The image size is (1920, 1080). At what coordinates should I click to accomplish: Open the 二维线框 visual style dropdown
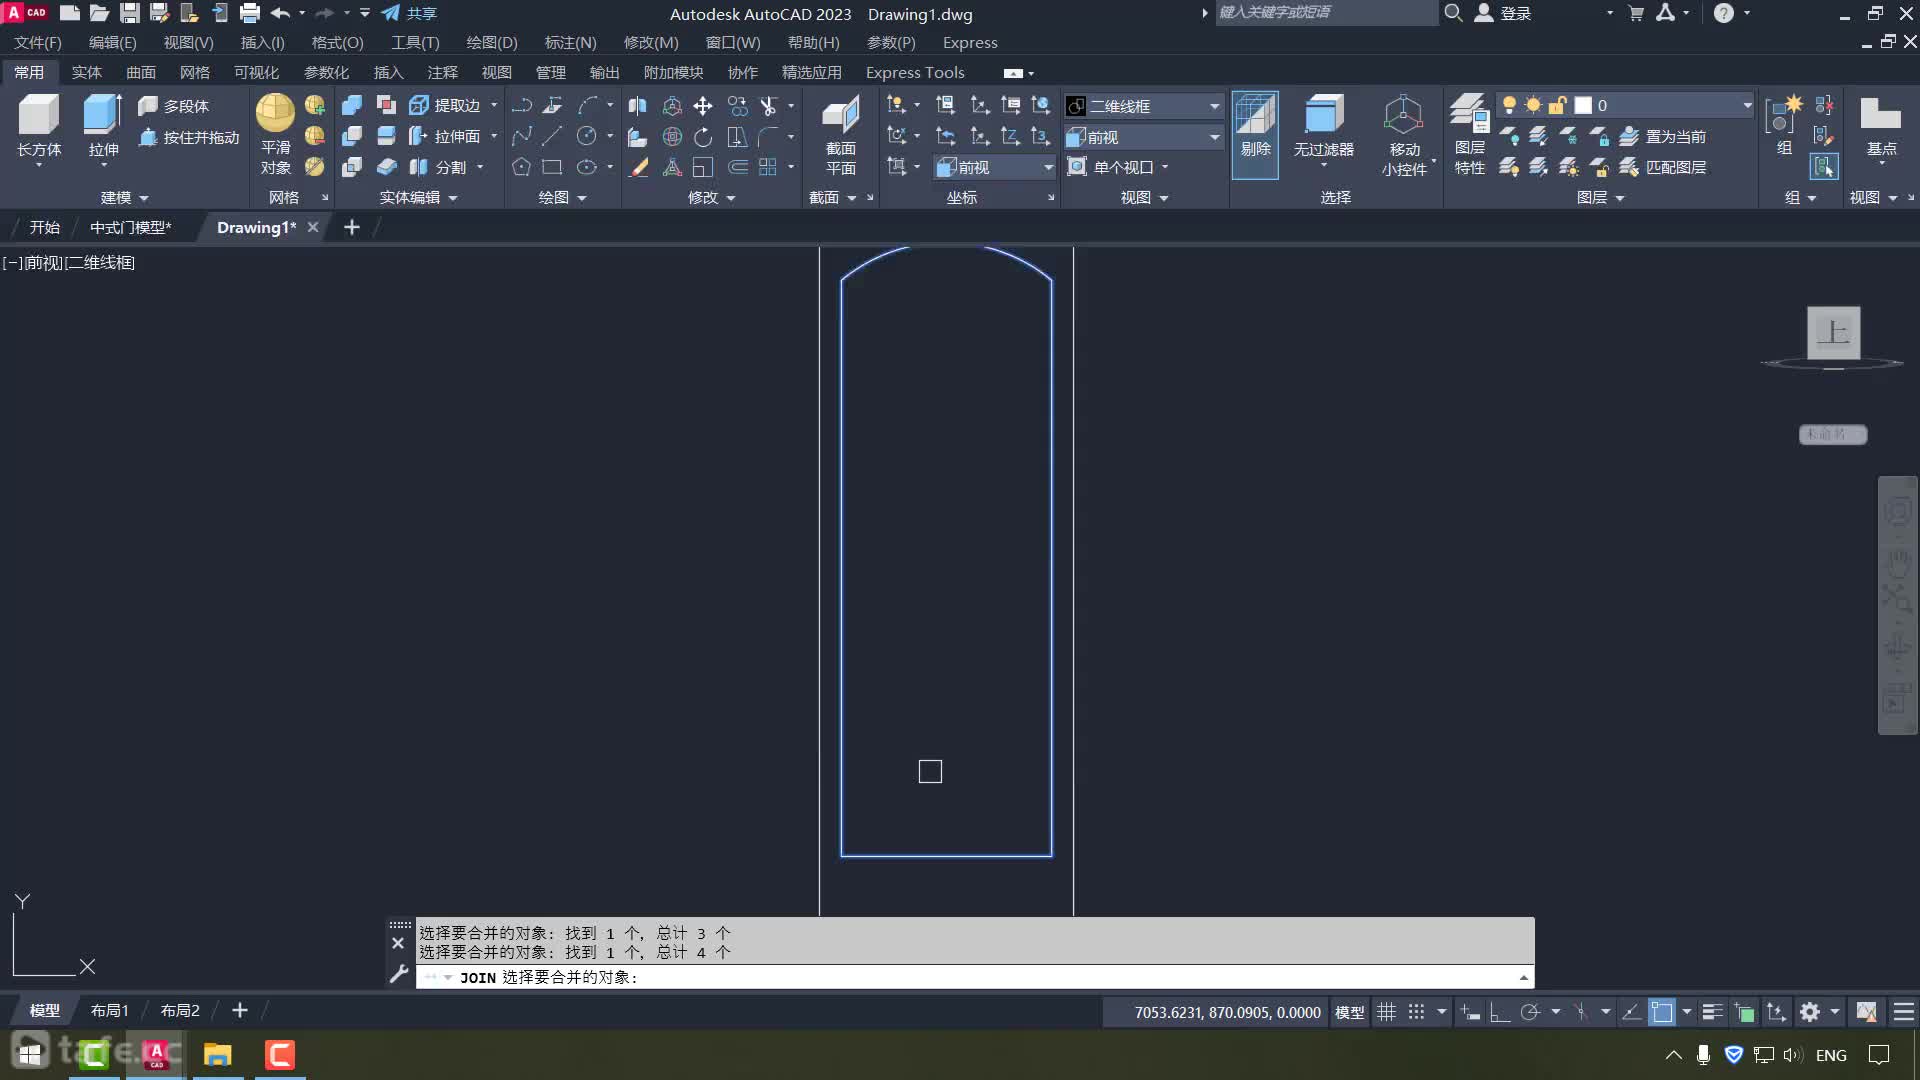point(1144,106)
